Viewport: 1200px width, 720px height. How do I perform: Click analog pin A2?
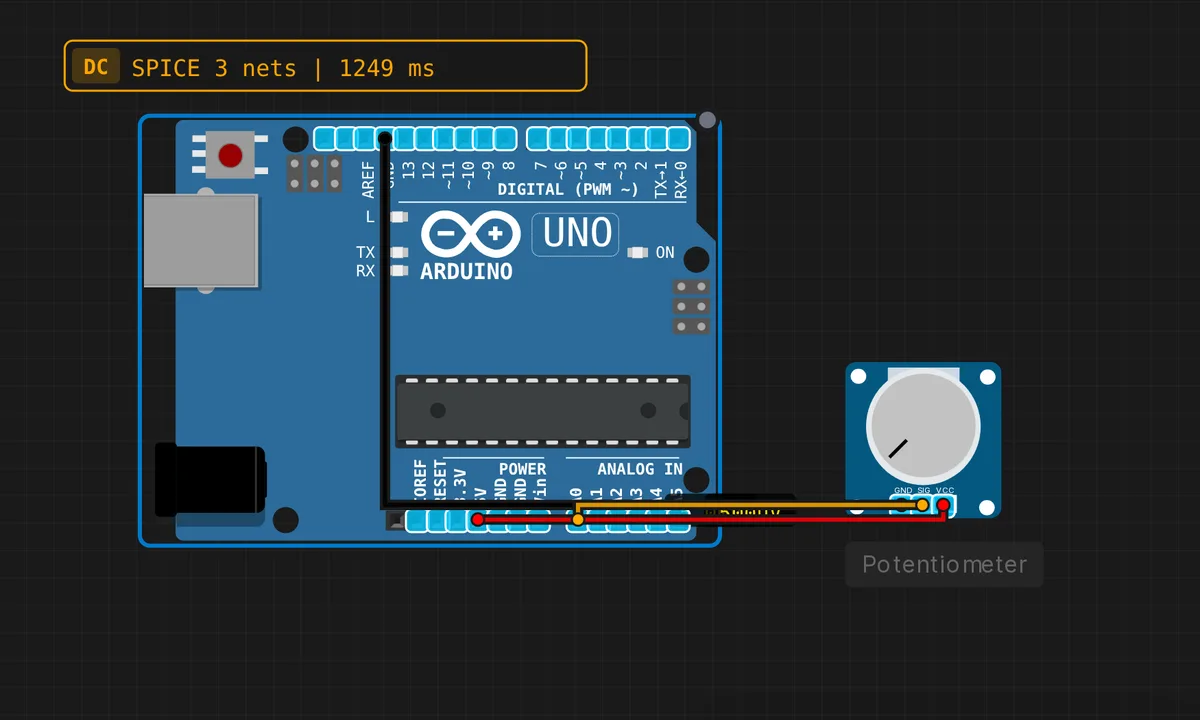618,520
